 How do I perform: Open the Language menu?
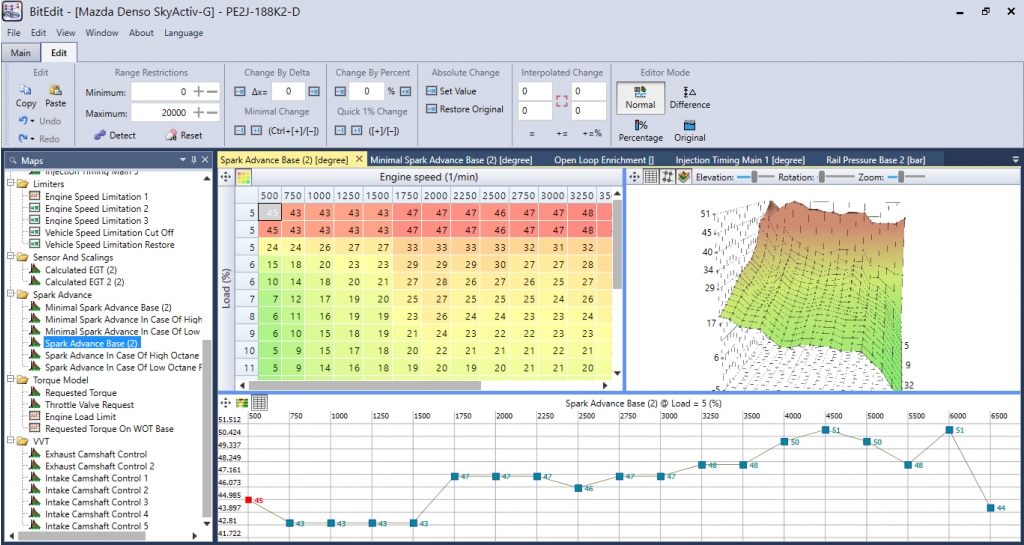coord(184,33)
